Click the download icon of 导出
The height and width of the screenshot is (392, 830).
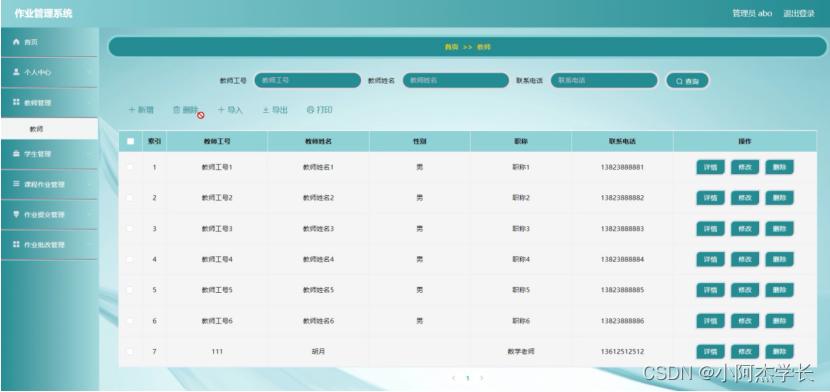click(x=266, y=110)
